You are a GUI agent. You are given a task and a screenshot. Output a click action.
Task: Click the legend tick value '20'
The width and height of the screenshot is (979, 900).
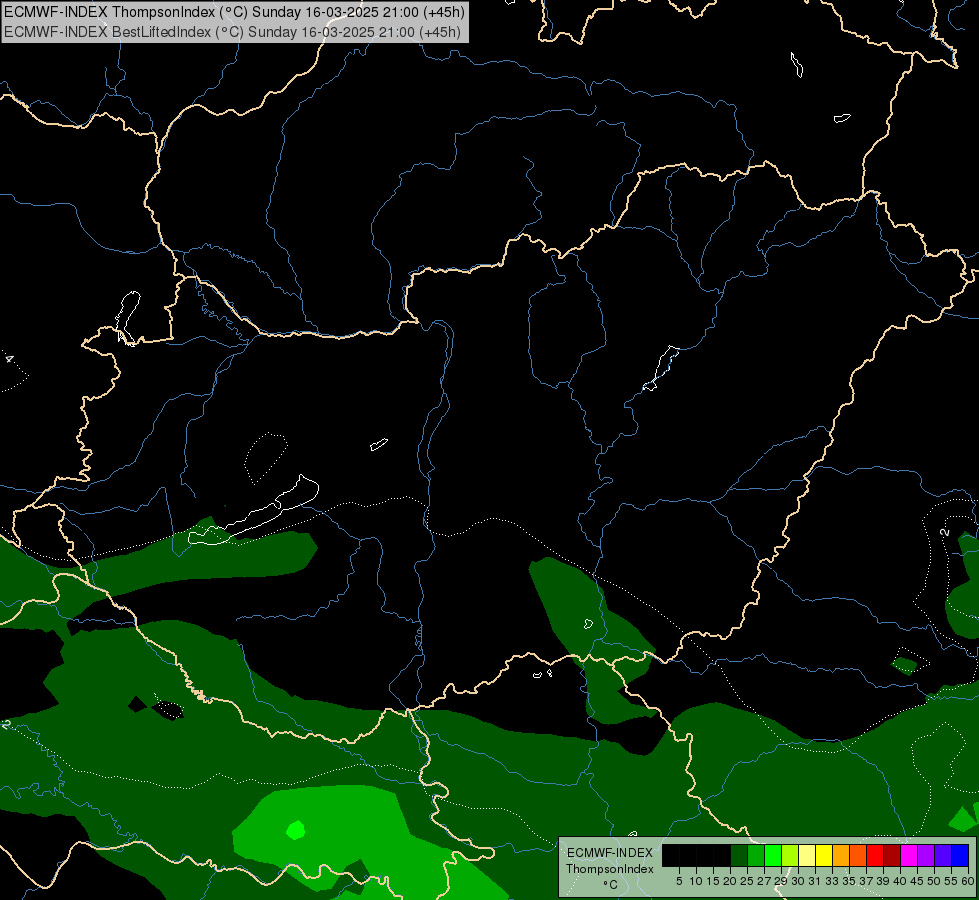point(730,881)
